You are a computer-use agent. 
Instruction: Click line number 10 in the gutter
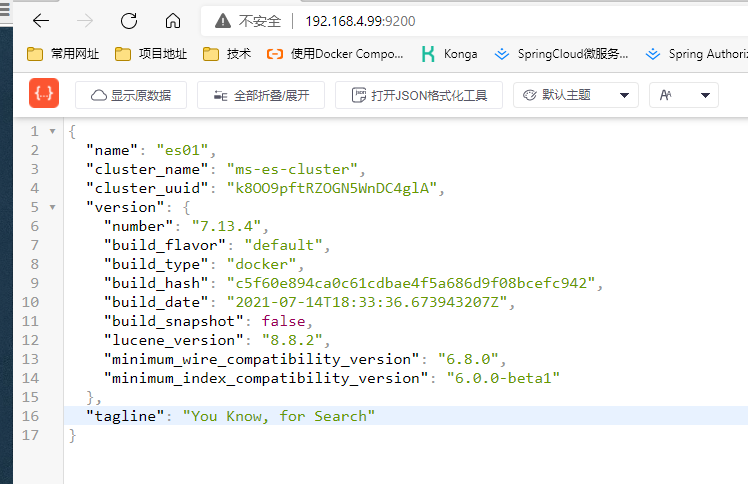30,302
